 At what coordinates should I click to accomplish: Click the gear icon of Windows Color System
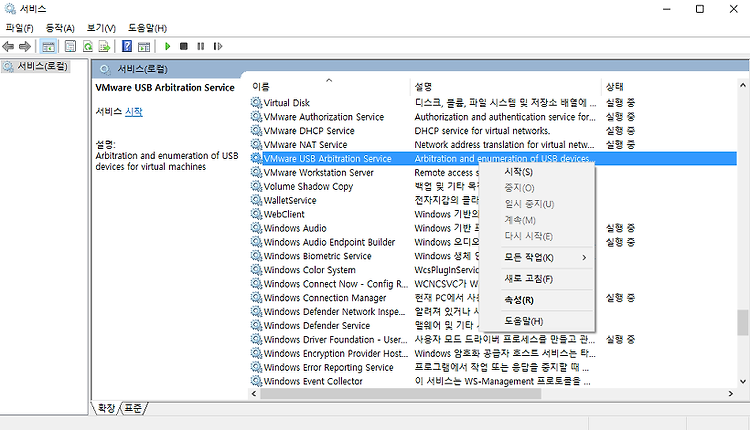pos(256,269)
